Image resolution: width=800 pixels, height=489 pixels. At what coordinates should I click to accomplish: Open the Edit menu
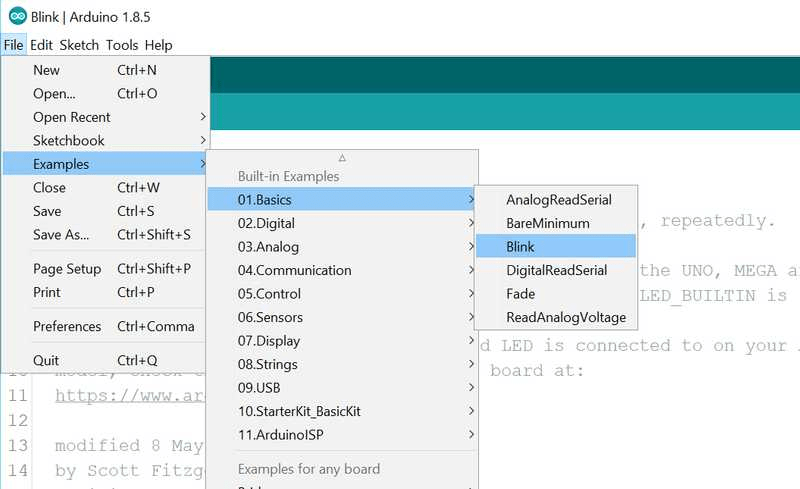(41, 45)
